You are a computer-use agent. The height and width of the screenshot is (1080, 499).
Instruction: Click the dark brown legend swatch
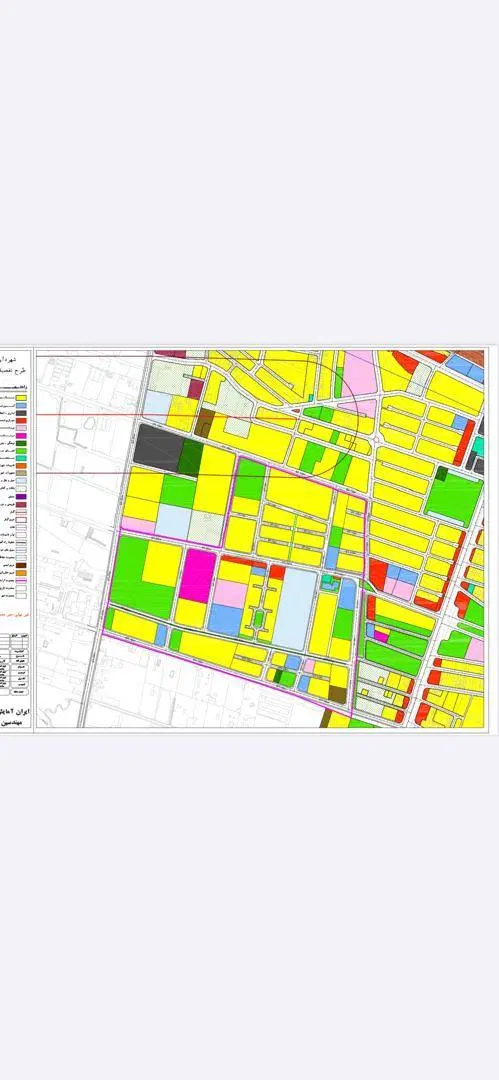[x=21, y=565]
